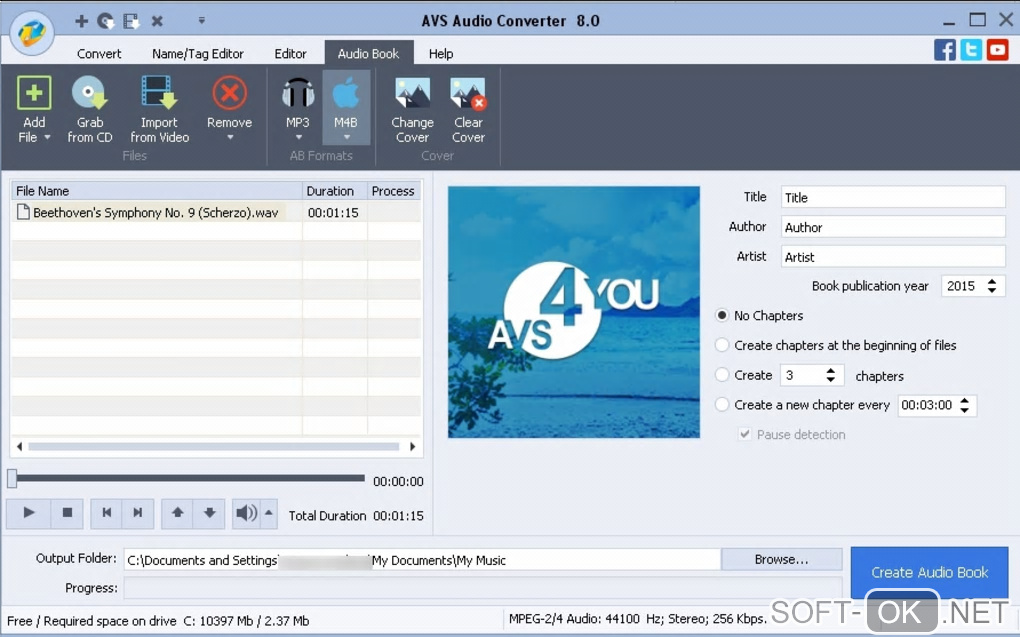
Task: Click the AVS application logo button
Action: point(32,33)
